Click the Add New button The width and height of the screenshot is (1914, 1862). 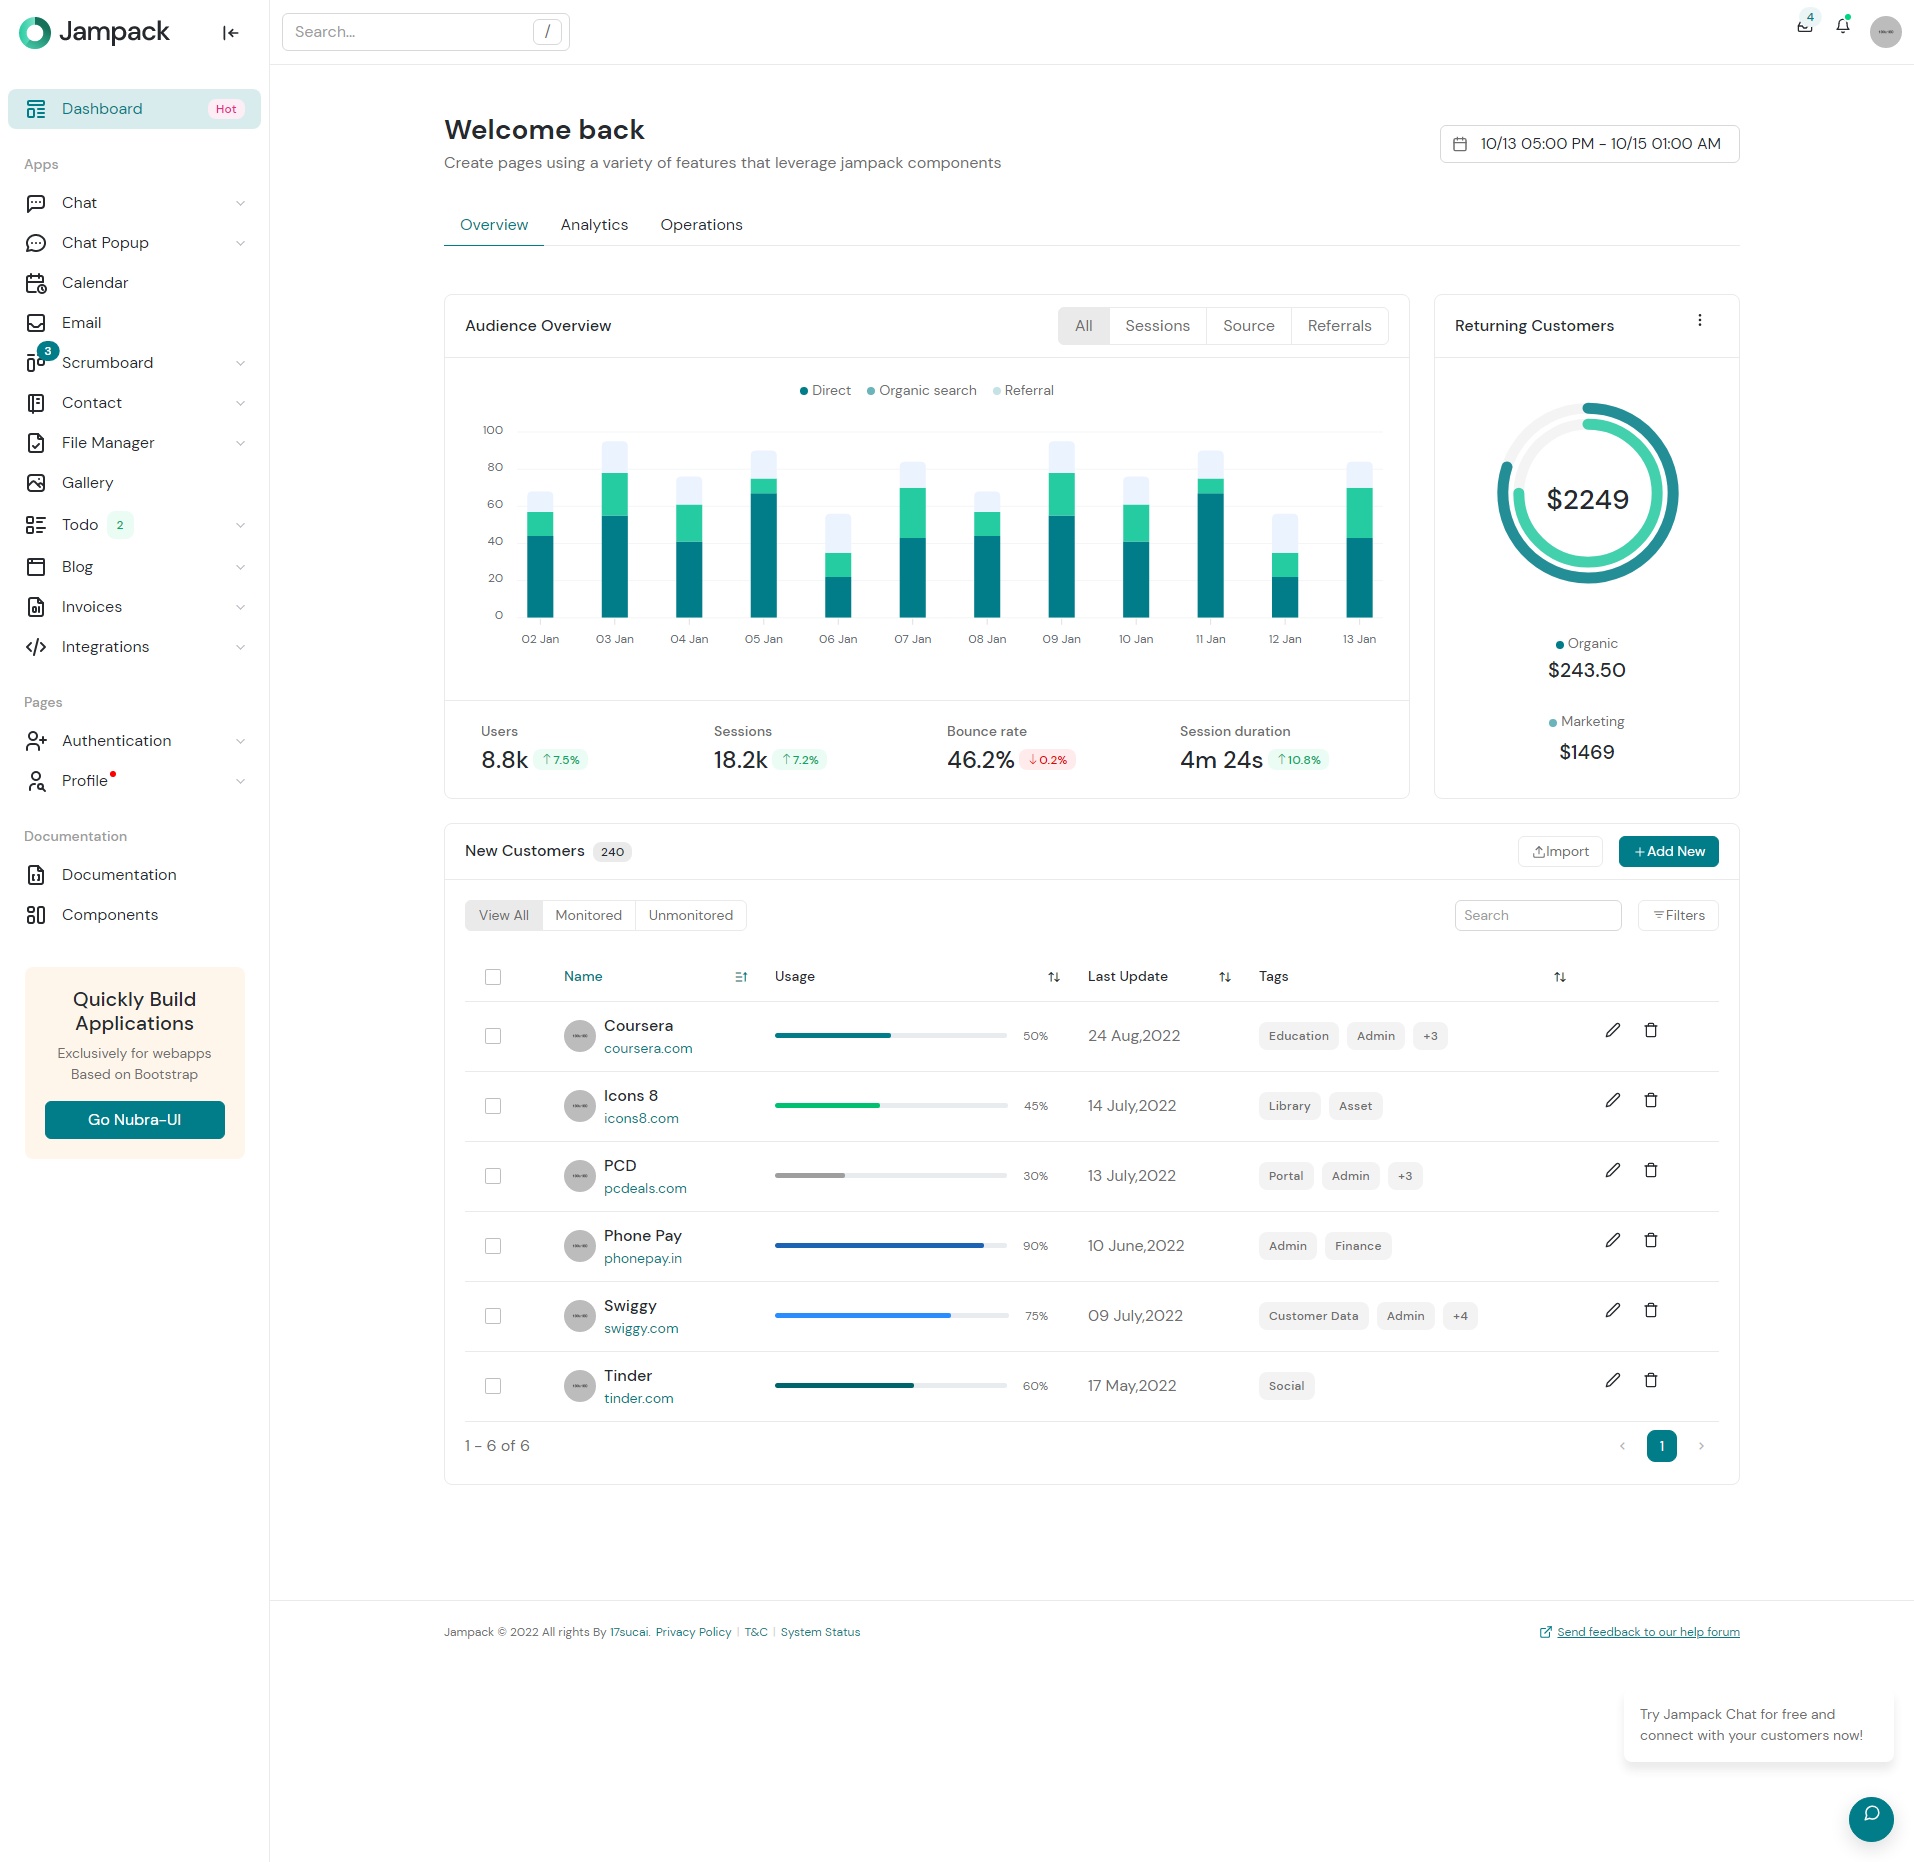(x=1668, y=851)
